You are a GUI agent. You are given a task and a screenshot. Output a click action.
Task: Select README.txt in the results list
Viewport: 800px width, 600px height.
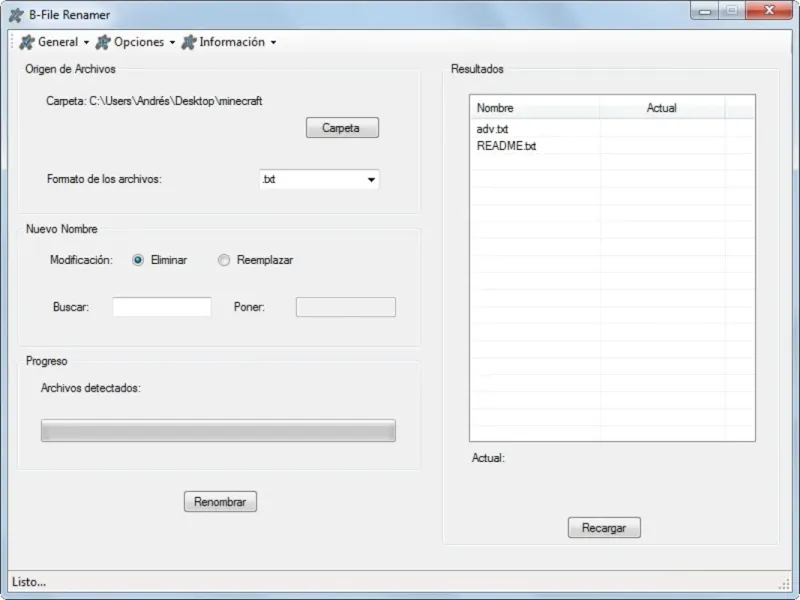(x=506, y=146)
